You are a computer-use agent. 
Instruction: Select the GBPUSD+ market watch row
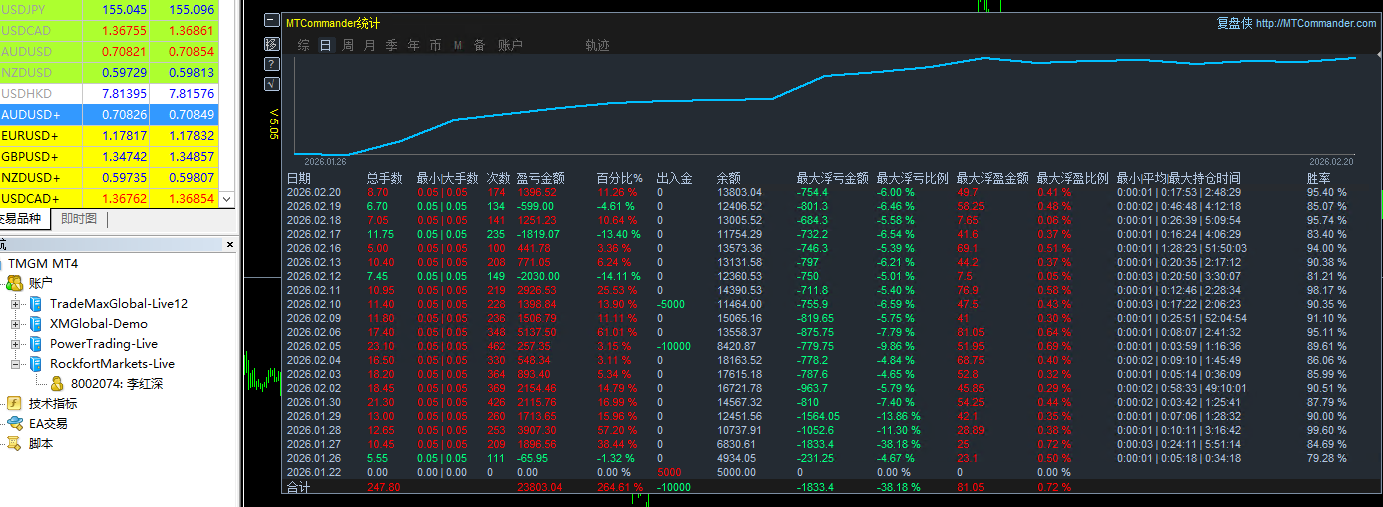point(109,156)
